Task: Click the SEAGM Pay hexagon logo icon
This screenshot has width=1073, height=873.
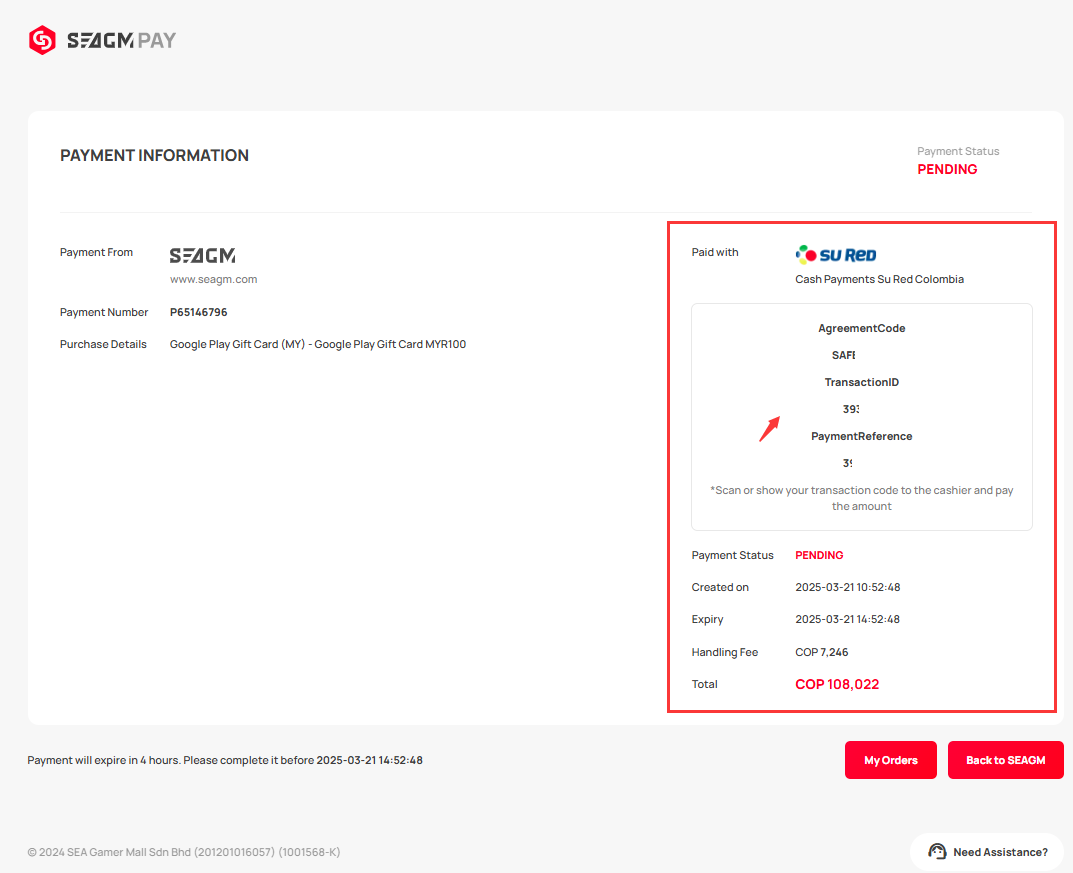Action: 42,40
